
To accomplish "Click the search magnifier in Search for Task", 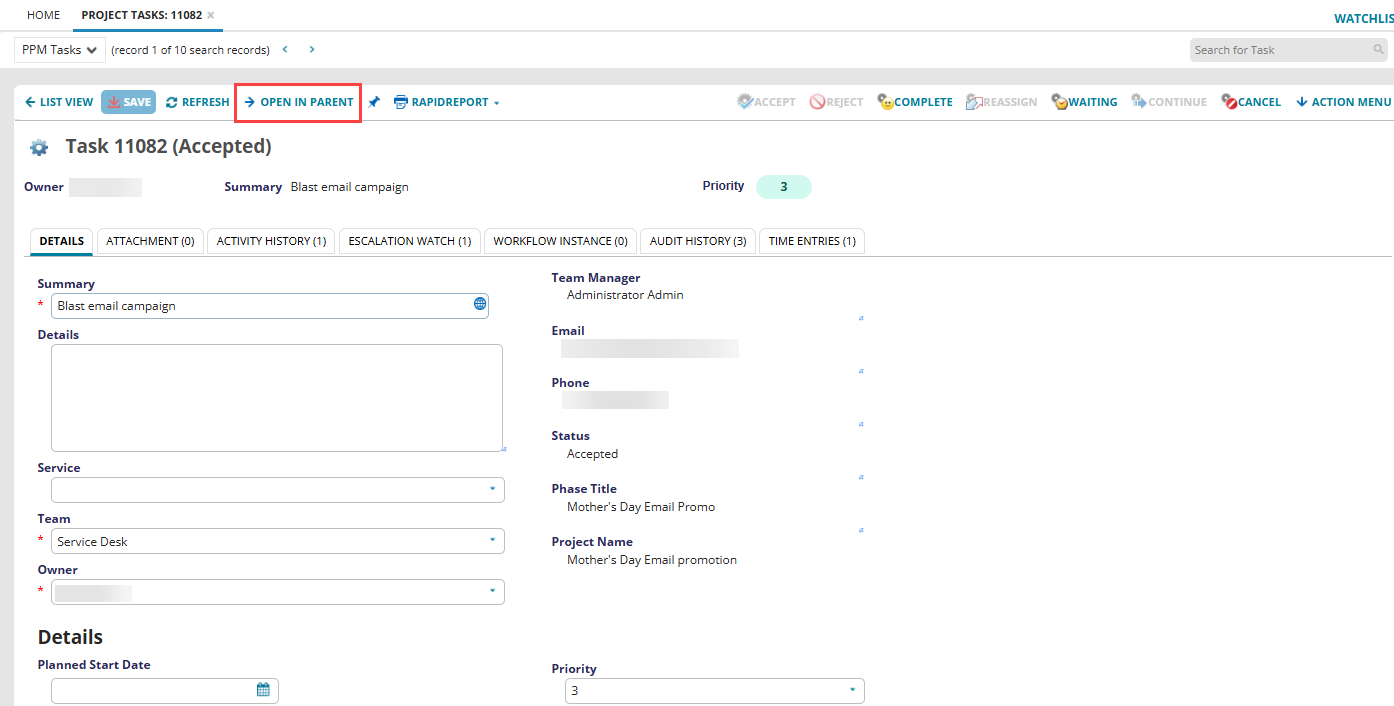I will tap(1379, 50).
